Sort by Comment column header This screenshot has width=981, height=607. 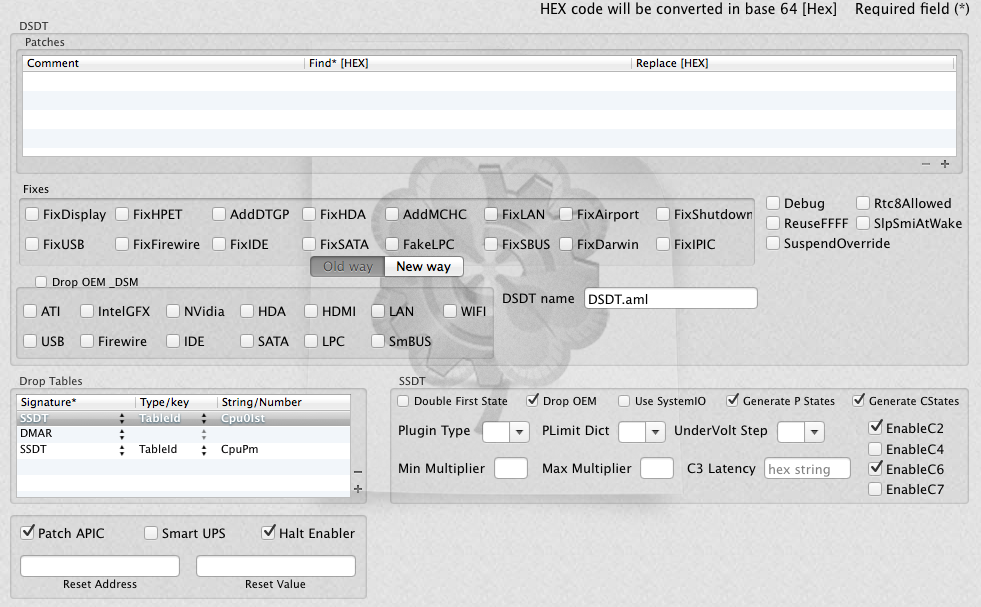point(164,63)
